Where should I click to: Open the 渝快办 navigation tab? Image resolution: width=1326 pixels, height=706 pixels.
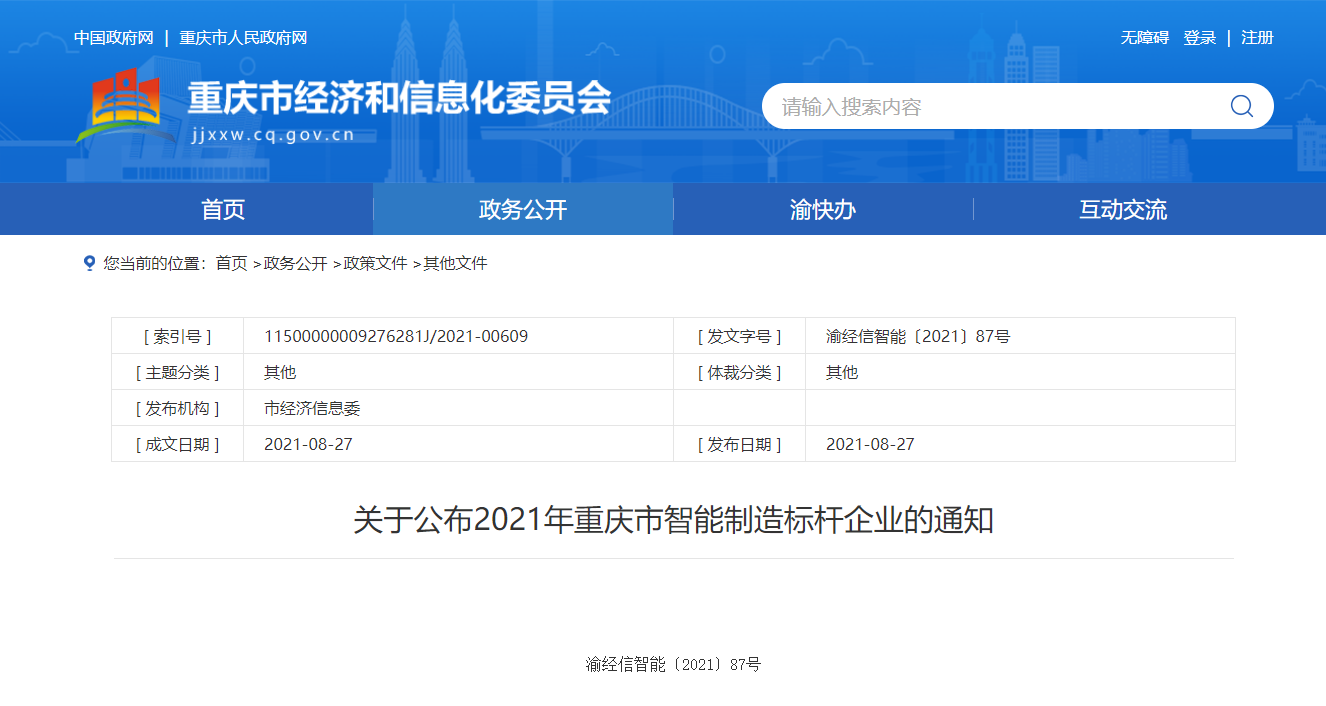pos(823,209)
